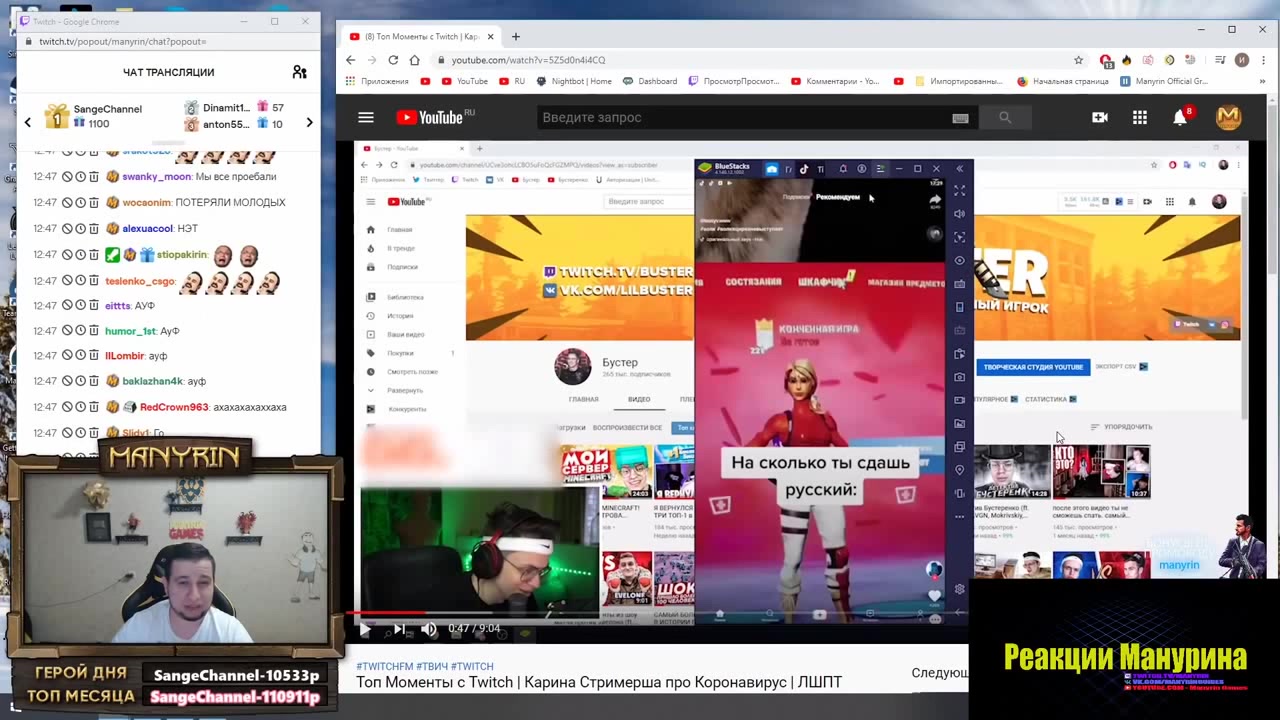The width and height of the screenshot is (1280, 720).
Task: Open the ПросмотрПросмот bookmark
Action: (x=733, y=81)
